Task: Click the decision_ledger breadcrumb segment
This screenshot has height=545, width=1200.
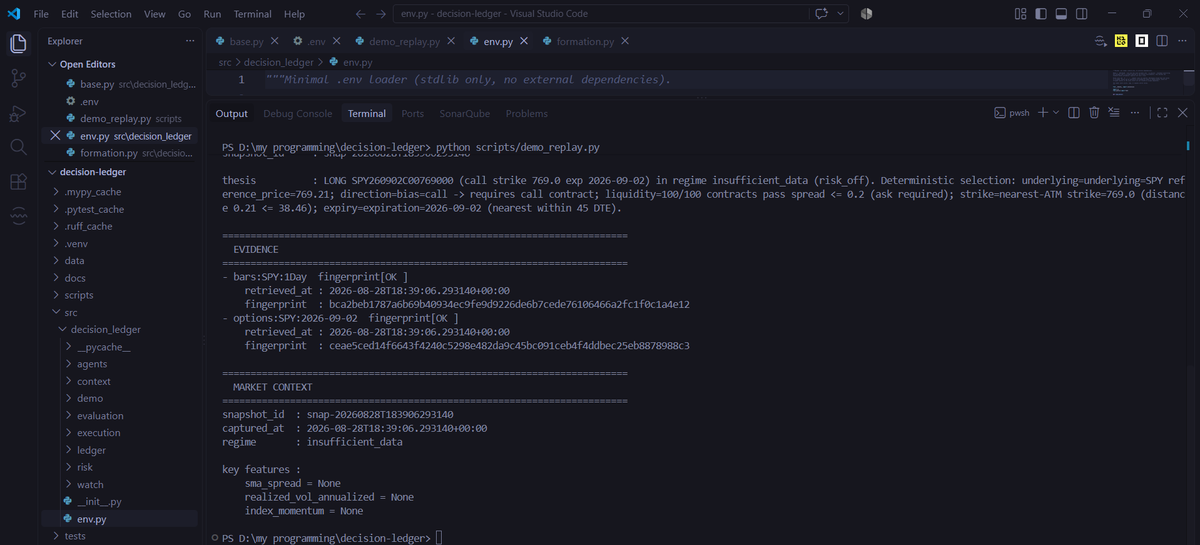Action: point(278,62)
